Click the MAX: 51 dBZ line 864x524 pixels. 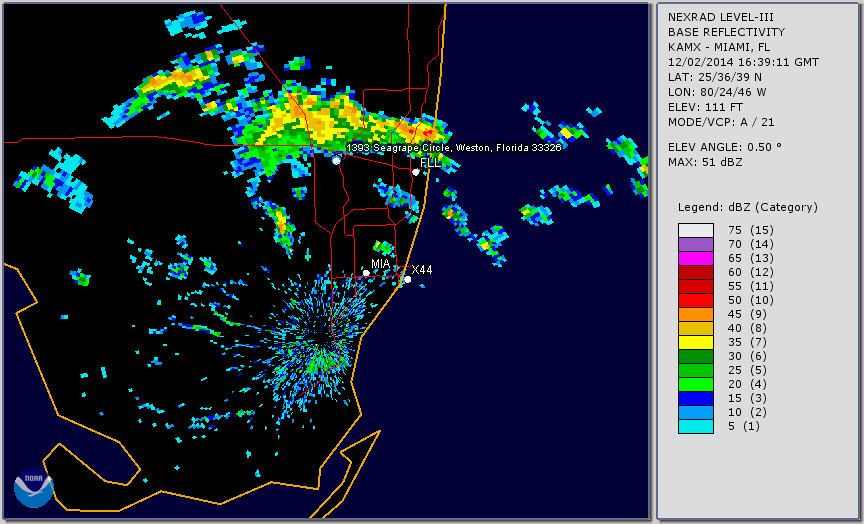[x=705, y=163]
